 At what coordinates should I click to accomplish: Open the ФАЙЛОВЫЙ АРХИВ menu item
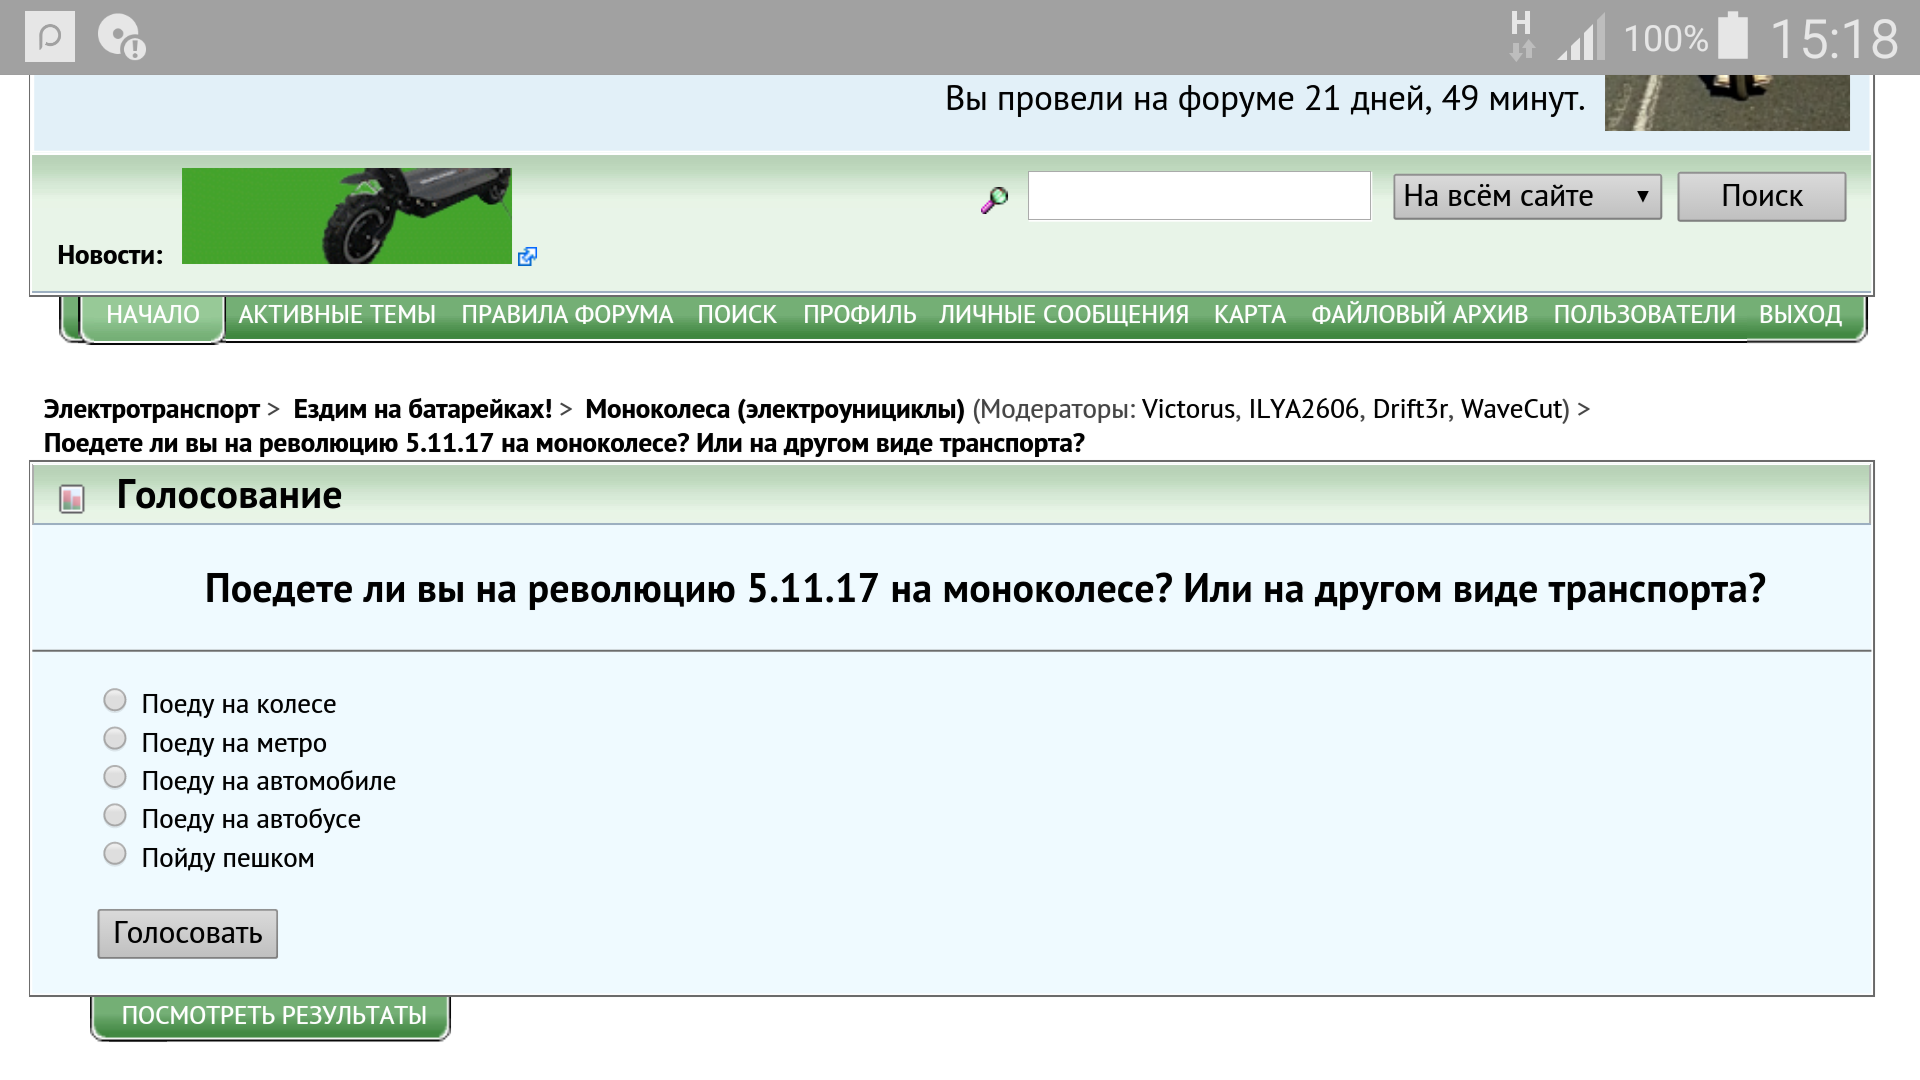1419,315
